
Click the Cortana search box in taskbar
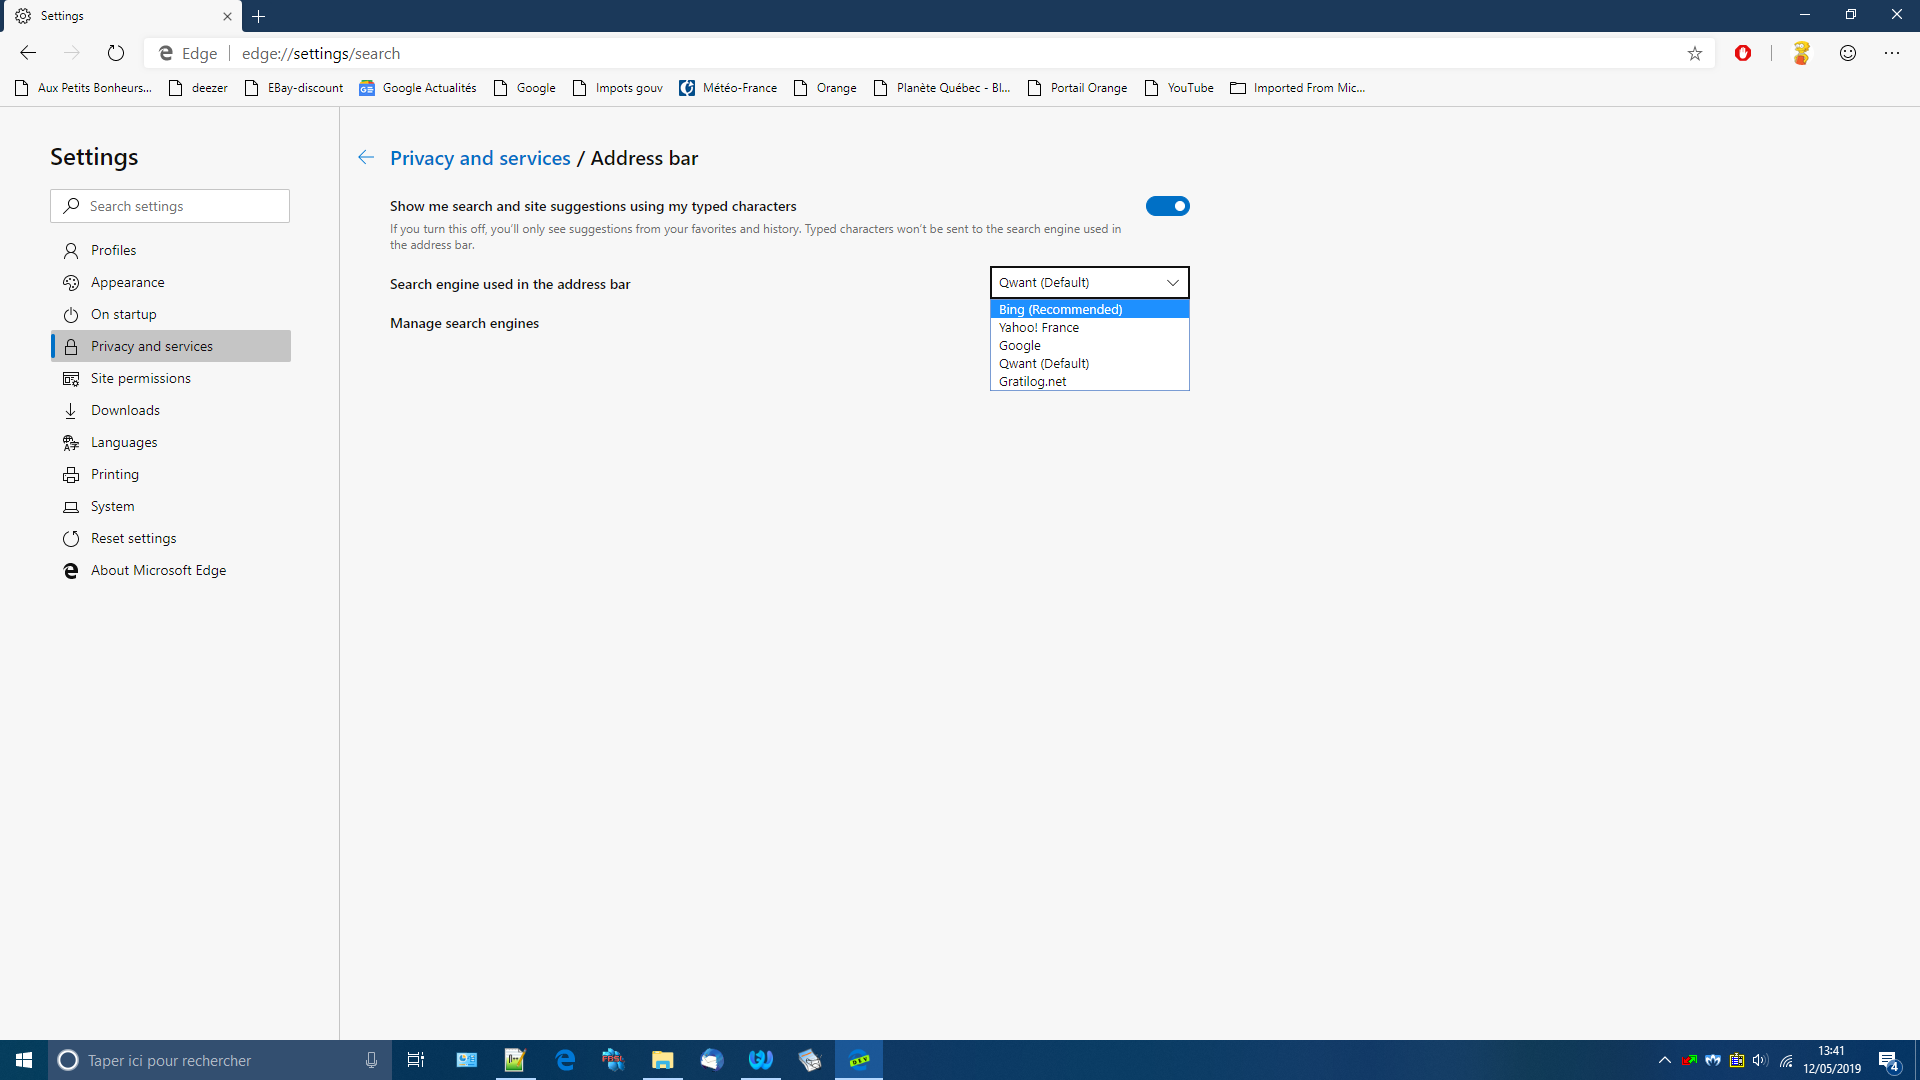218,1060
